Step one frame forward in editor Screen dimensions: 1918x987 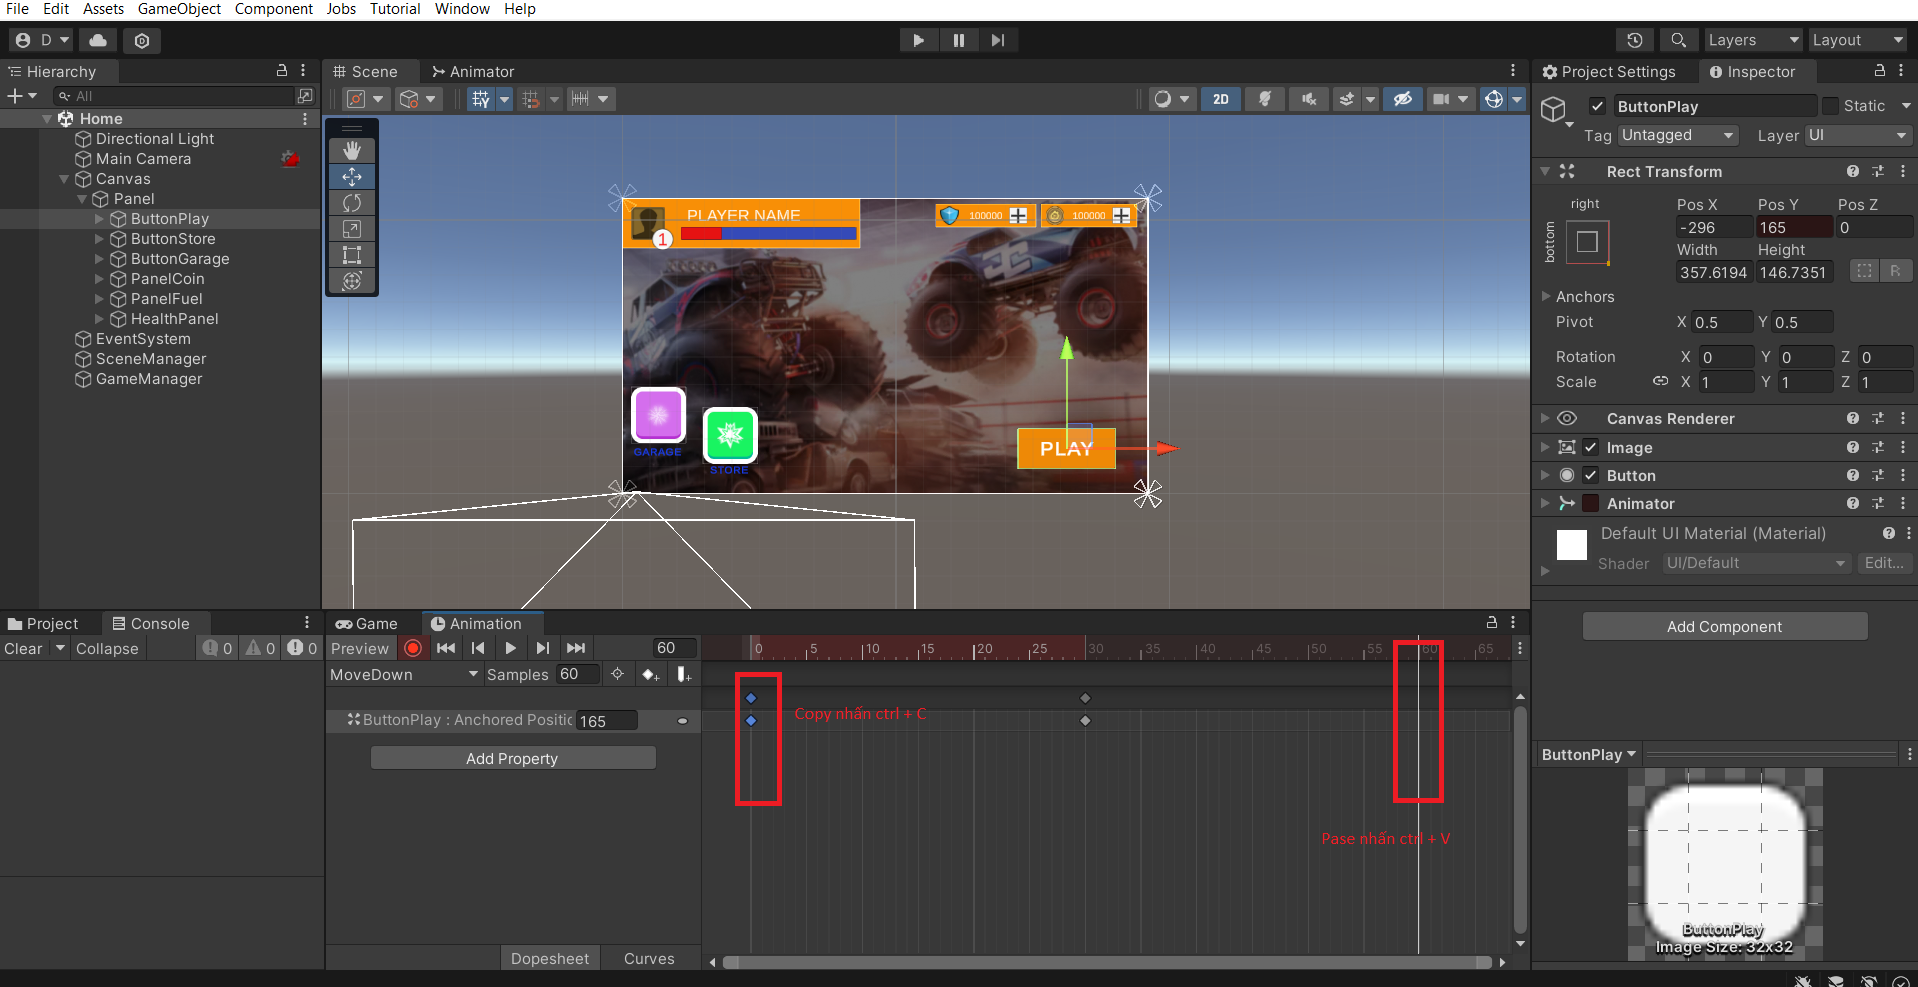coord(998,40)
